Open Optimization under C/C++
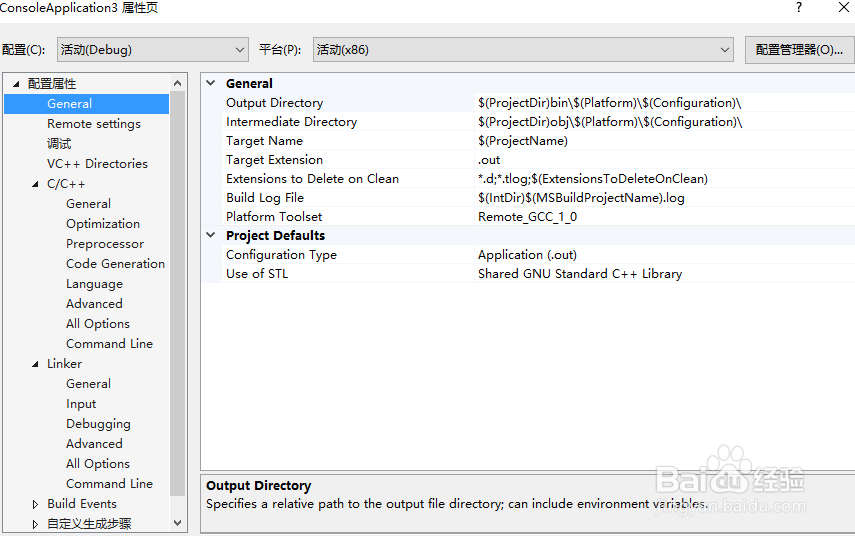This screenshot has height=536, width=855. (103, 224)
